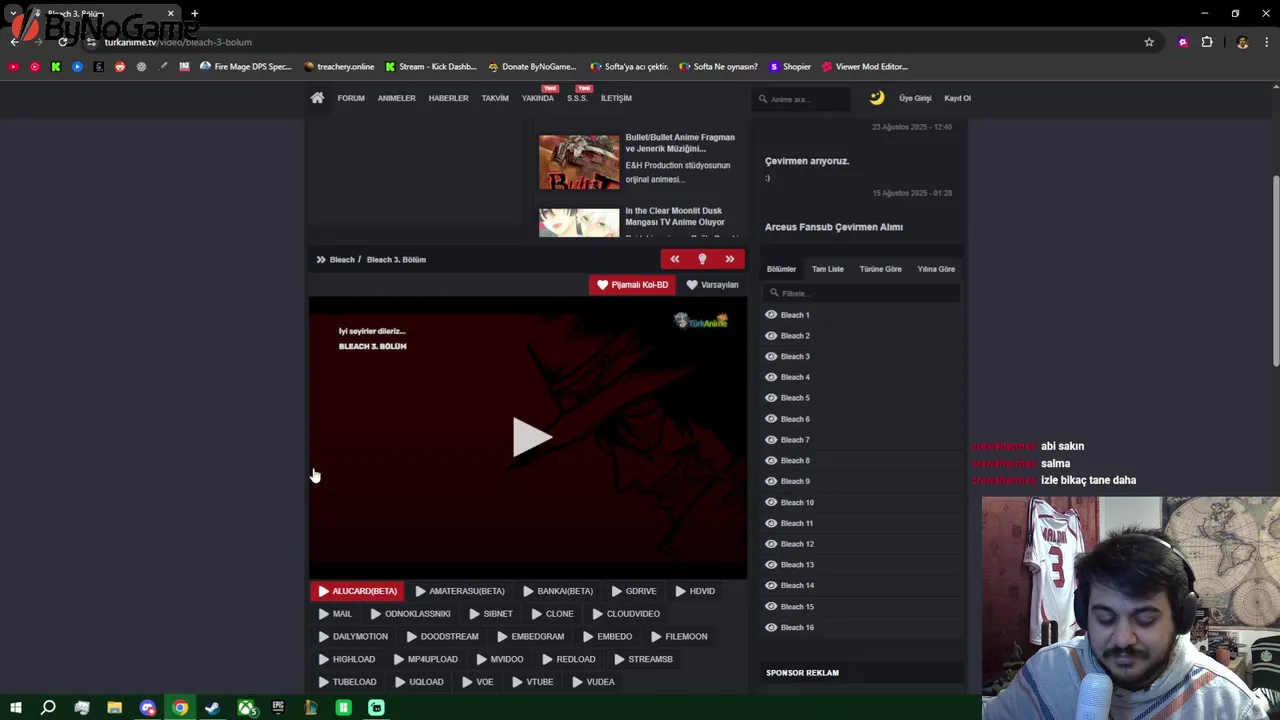Click the lightbulb dim-lights icon
Screen dimensions: 1280x720
pyautogui.click(x=702, y=259)
